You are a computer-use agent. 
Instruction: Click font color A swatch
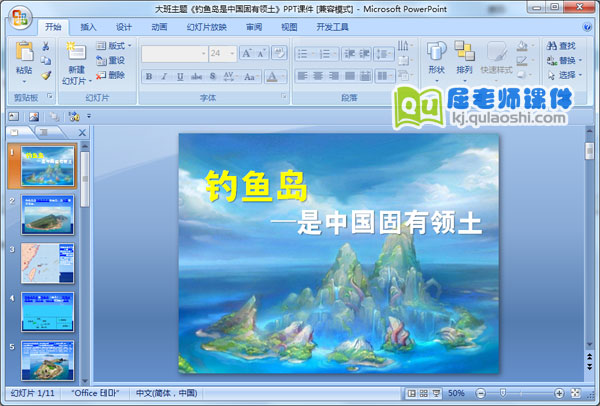click(272, 77)
